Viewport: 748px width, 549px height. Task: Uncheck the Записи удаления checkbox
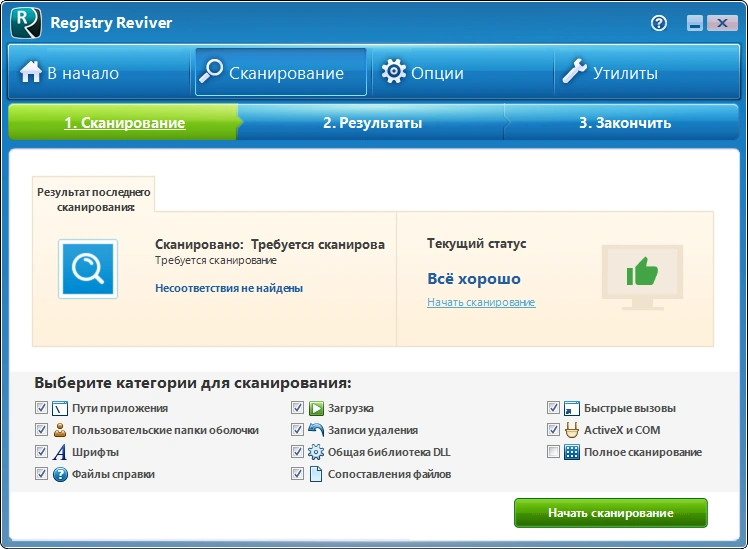point(297,430)
